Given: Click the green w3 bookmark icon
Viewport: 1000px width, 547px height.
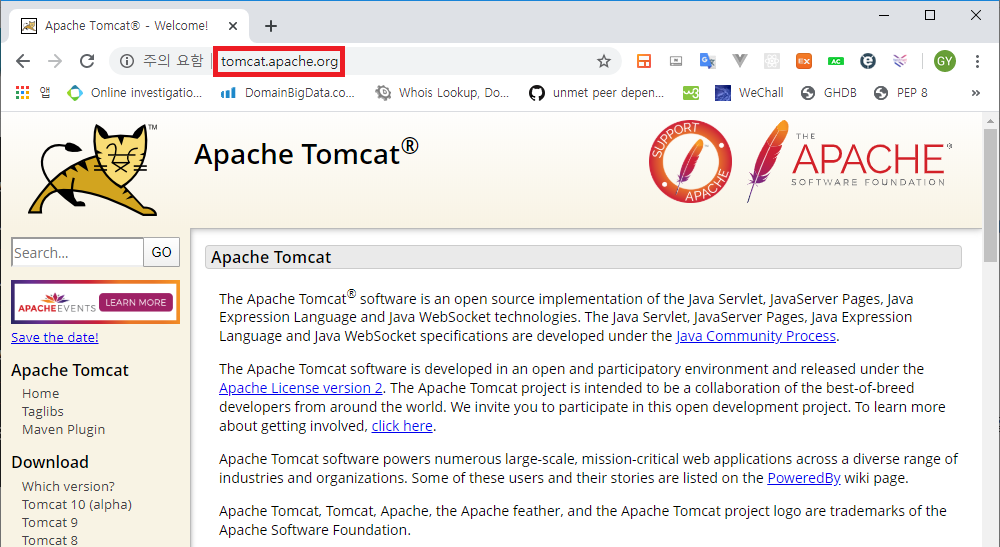Looking at the screenshot, I should click(691, 93).
